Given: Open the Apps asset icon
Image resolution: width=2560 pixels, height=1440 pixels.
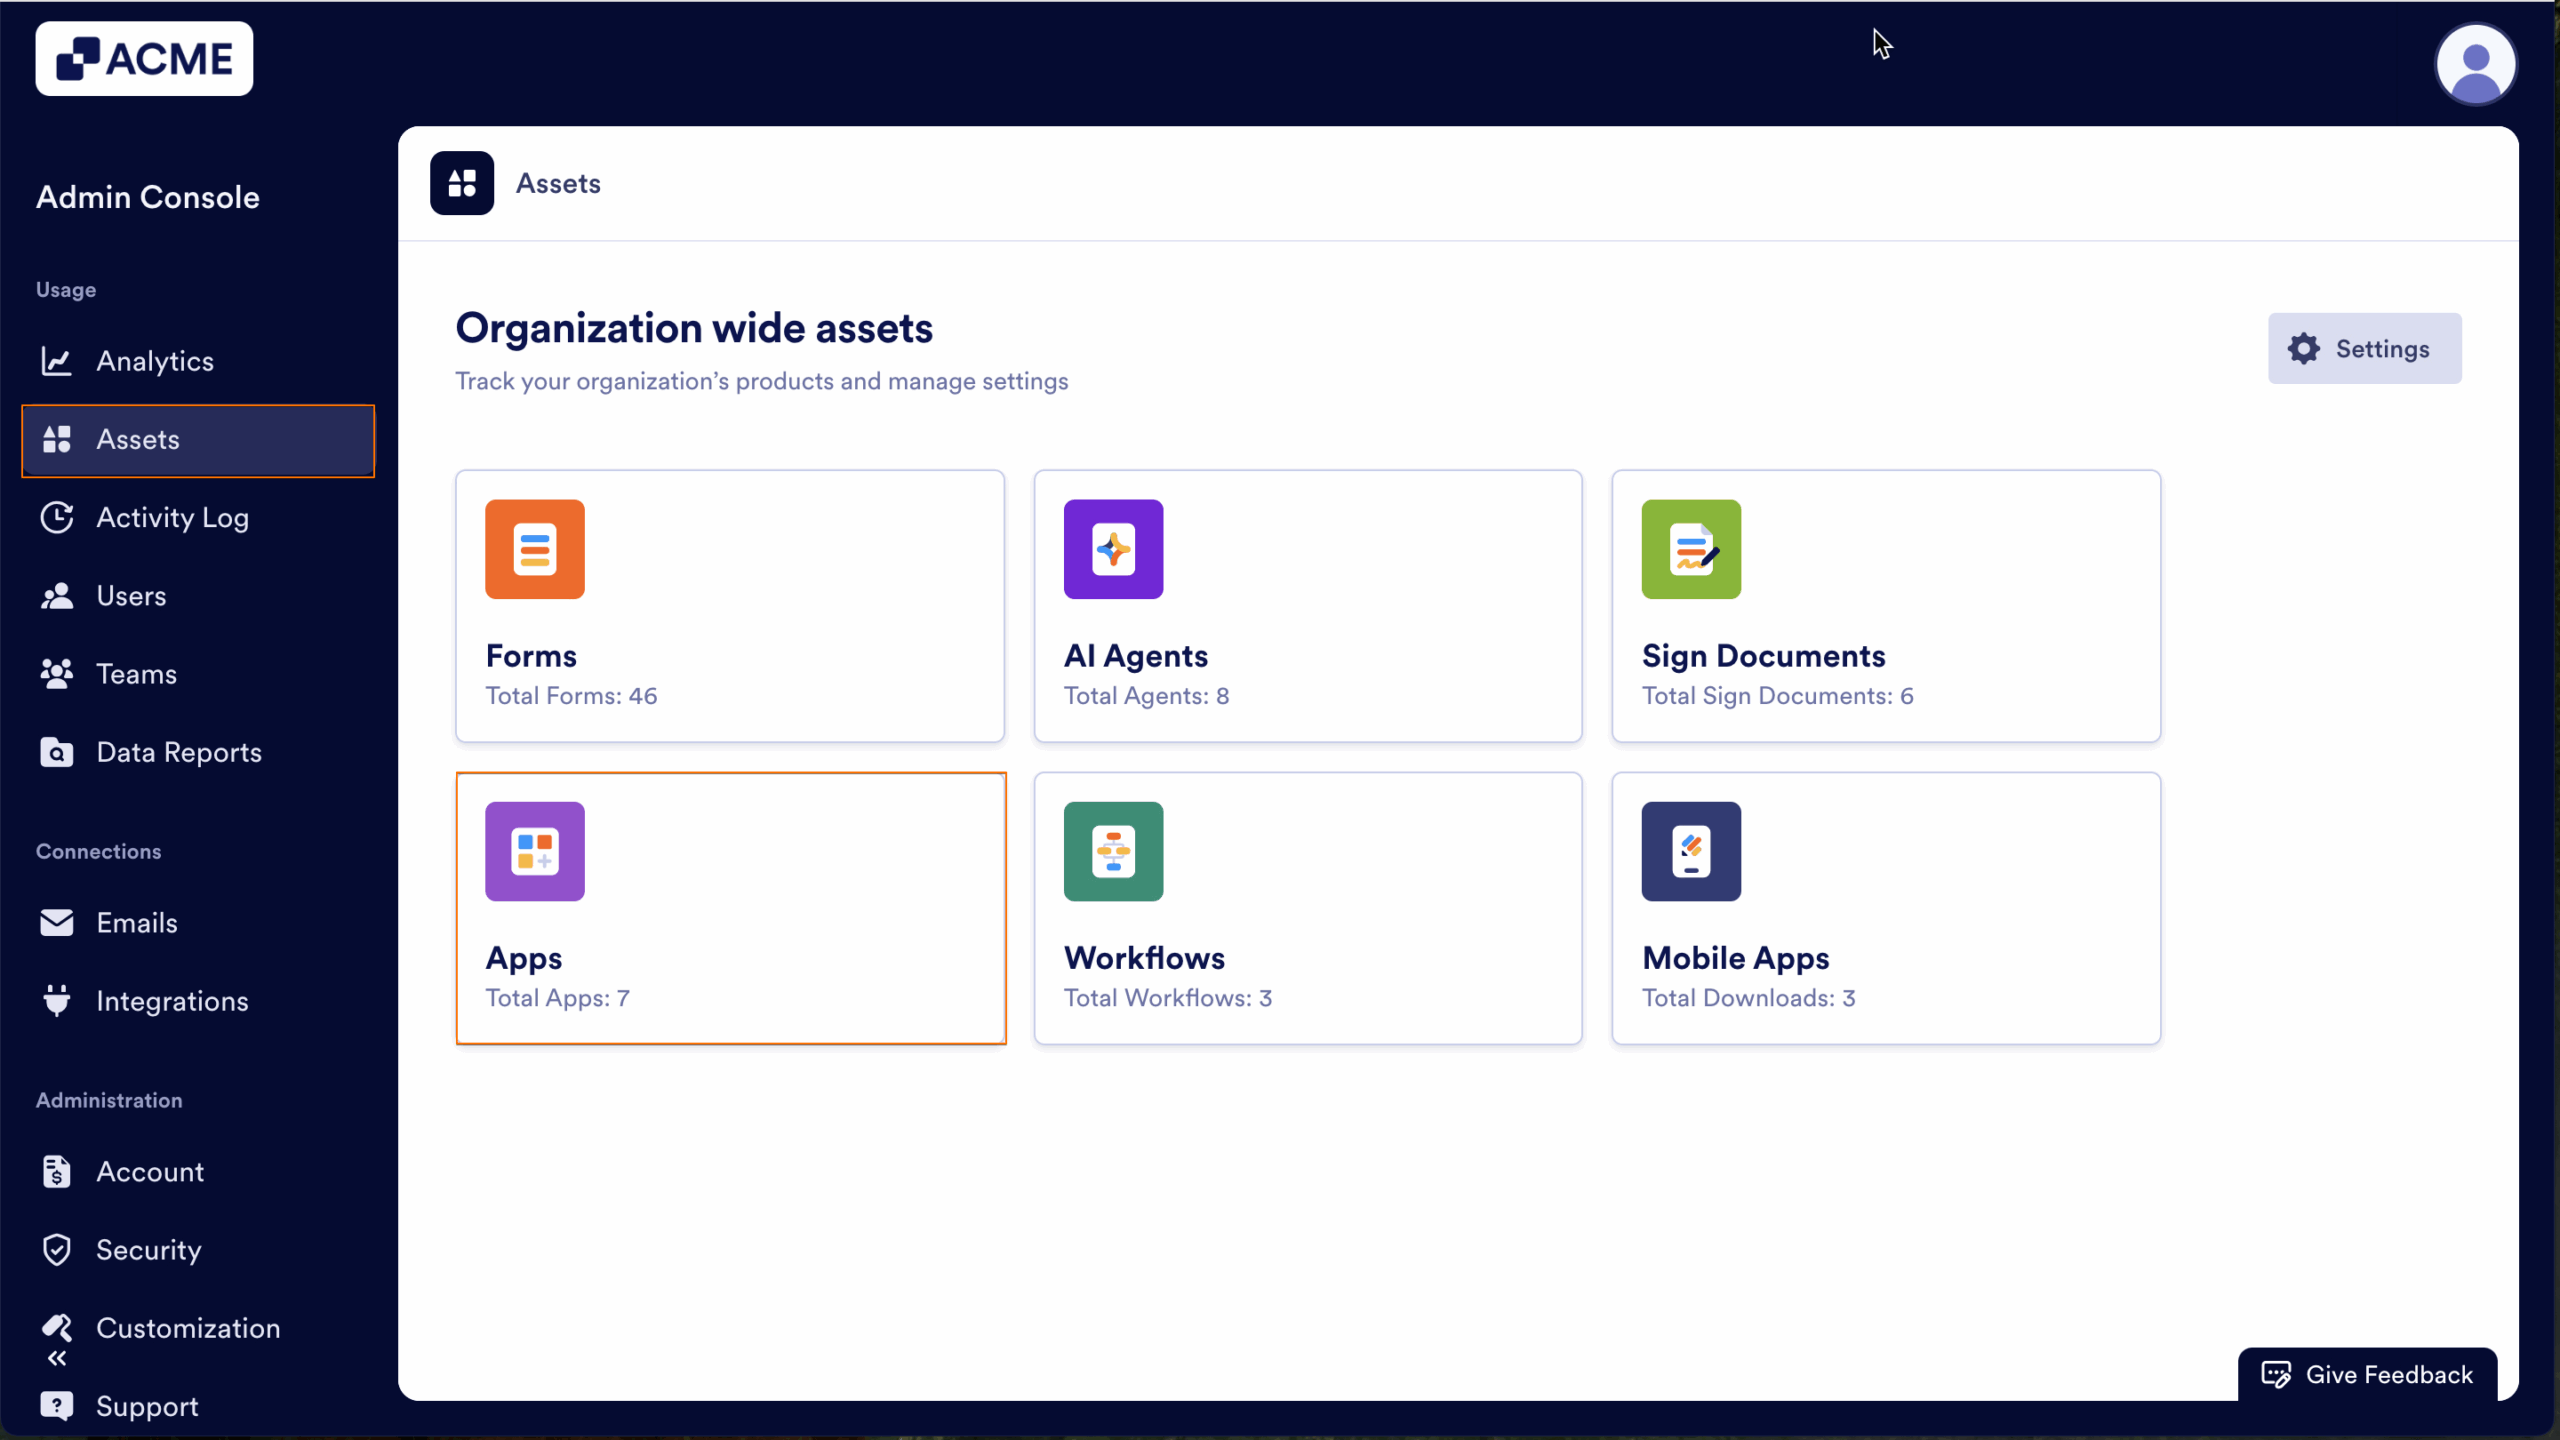Looking at the screenshot, I should pyautogui.click(x=534, y=851).
